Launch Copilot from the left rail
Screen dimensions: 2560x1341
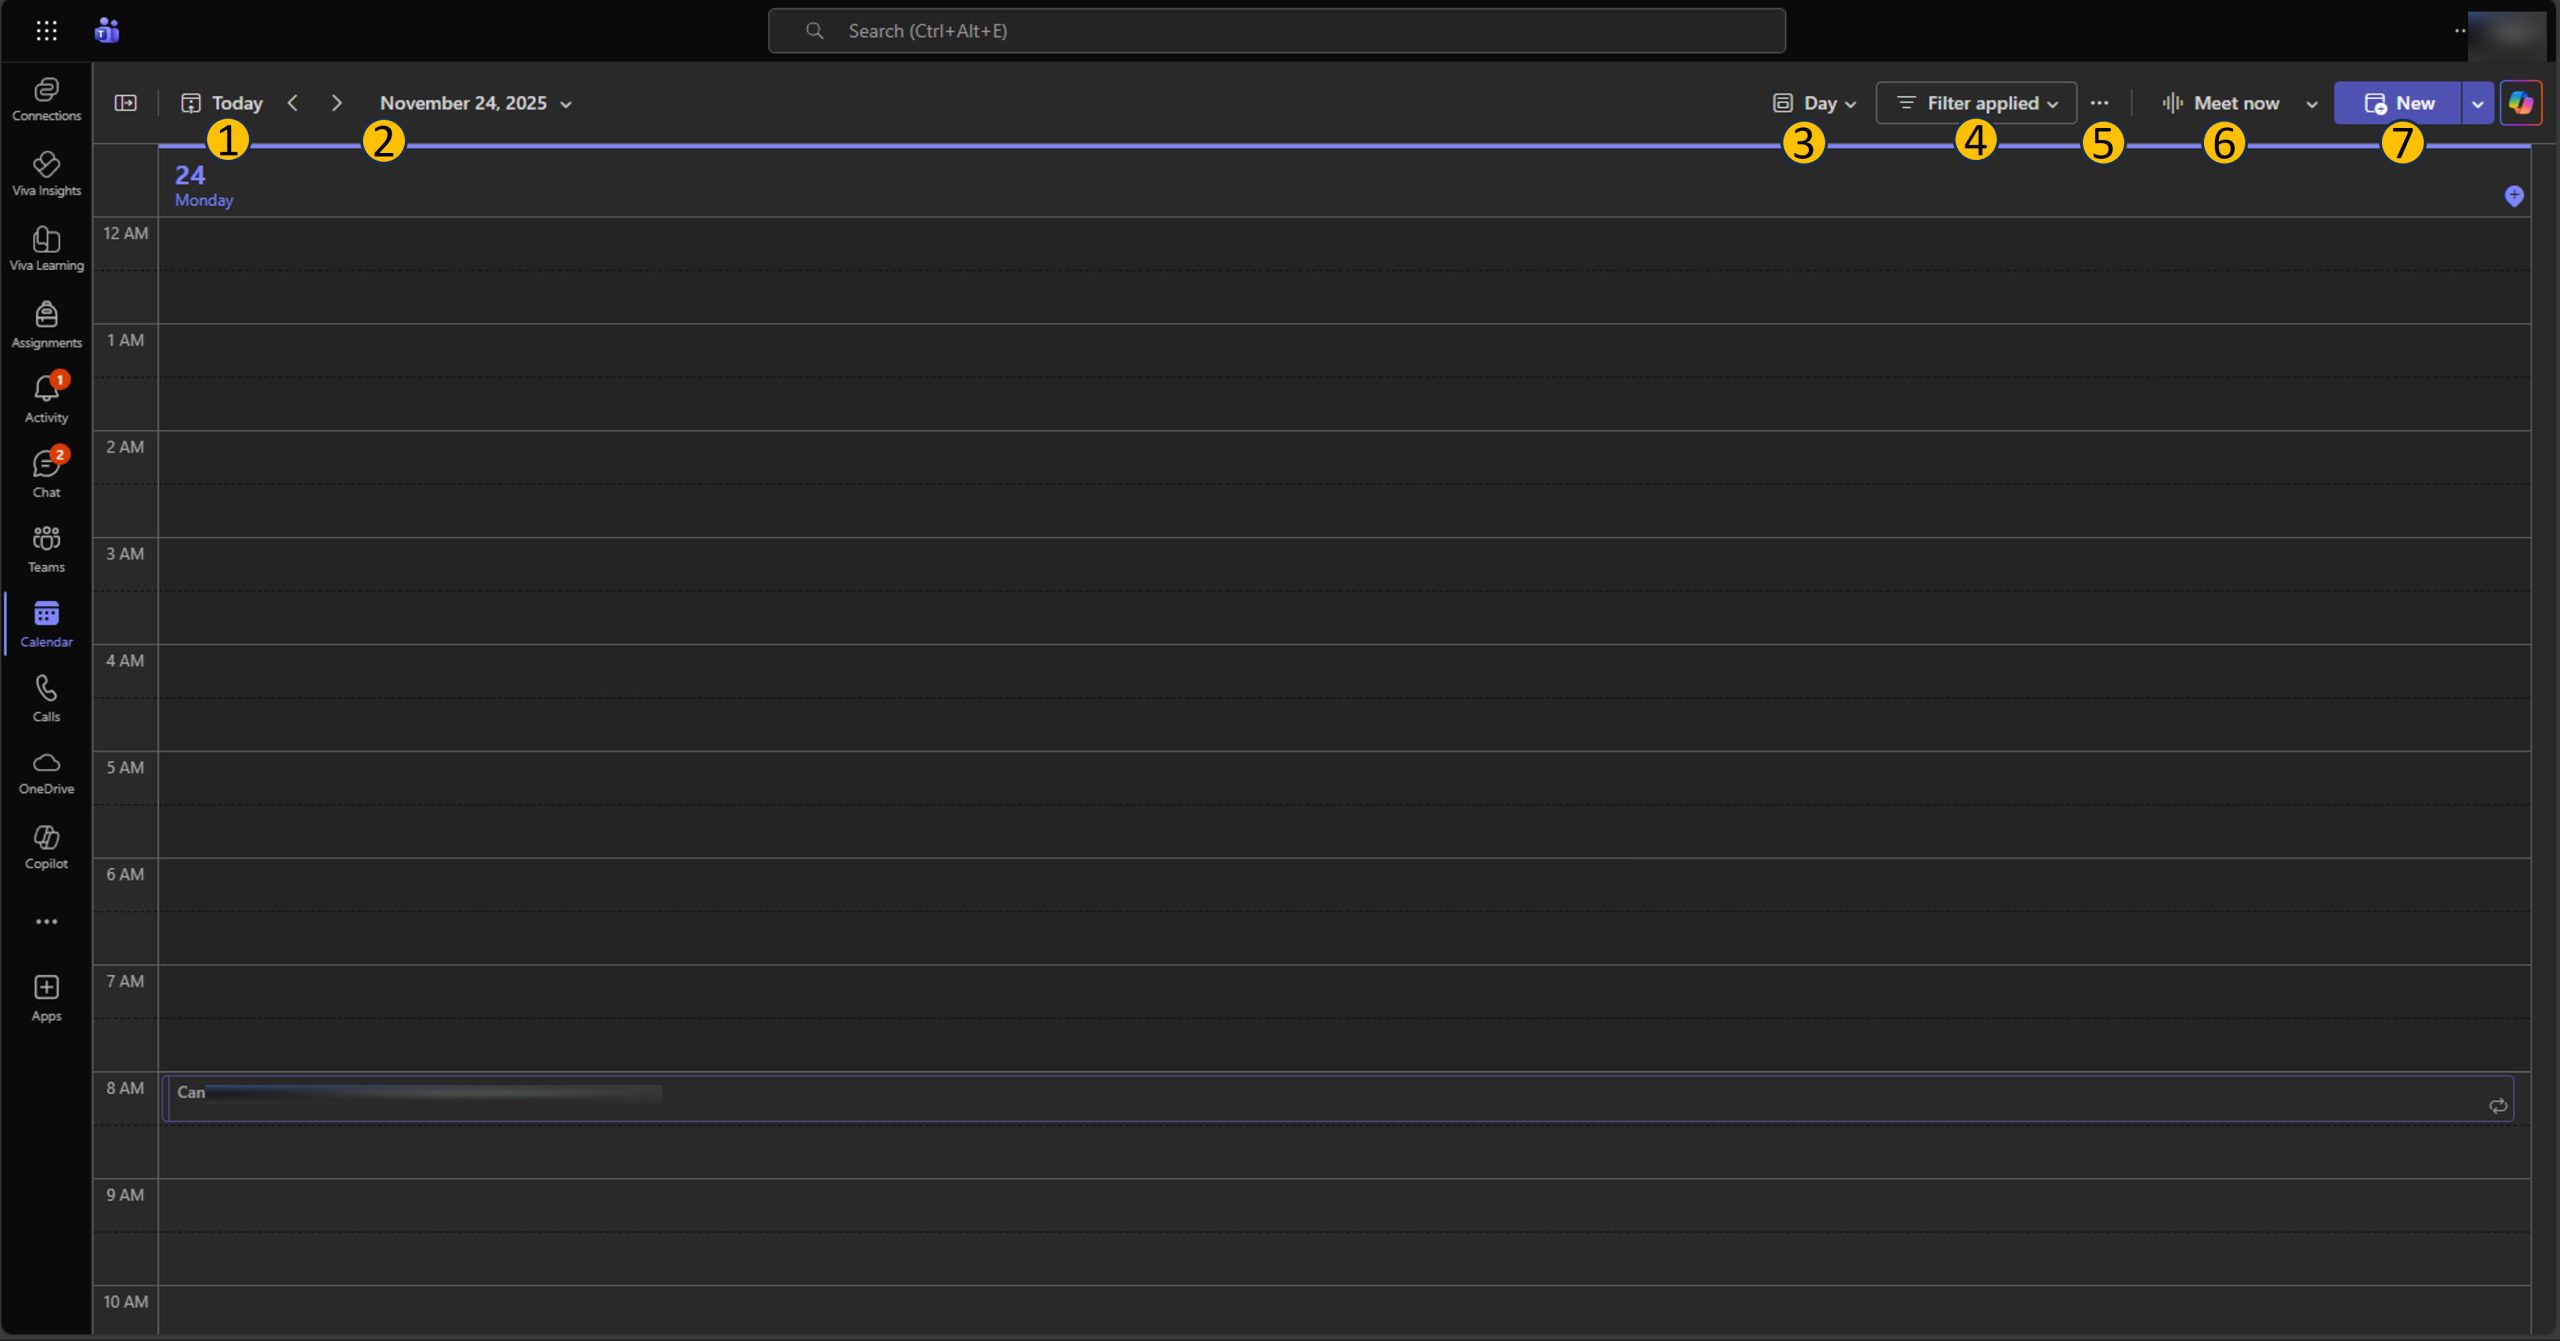point(46,847)
